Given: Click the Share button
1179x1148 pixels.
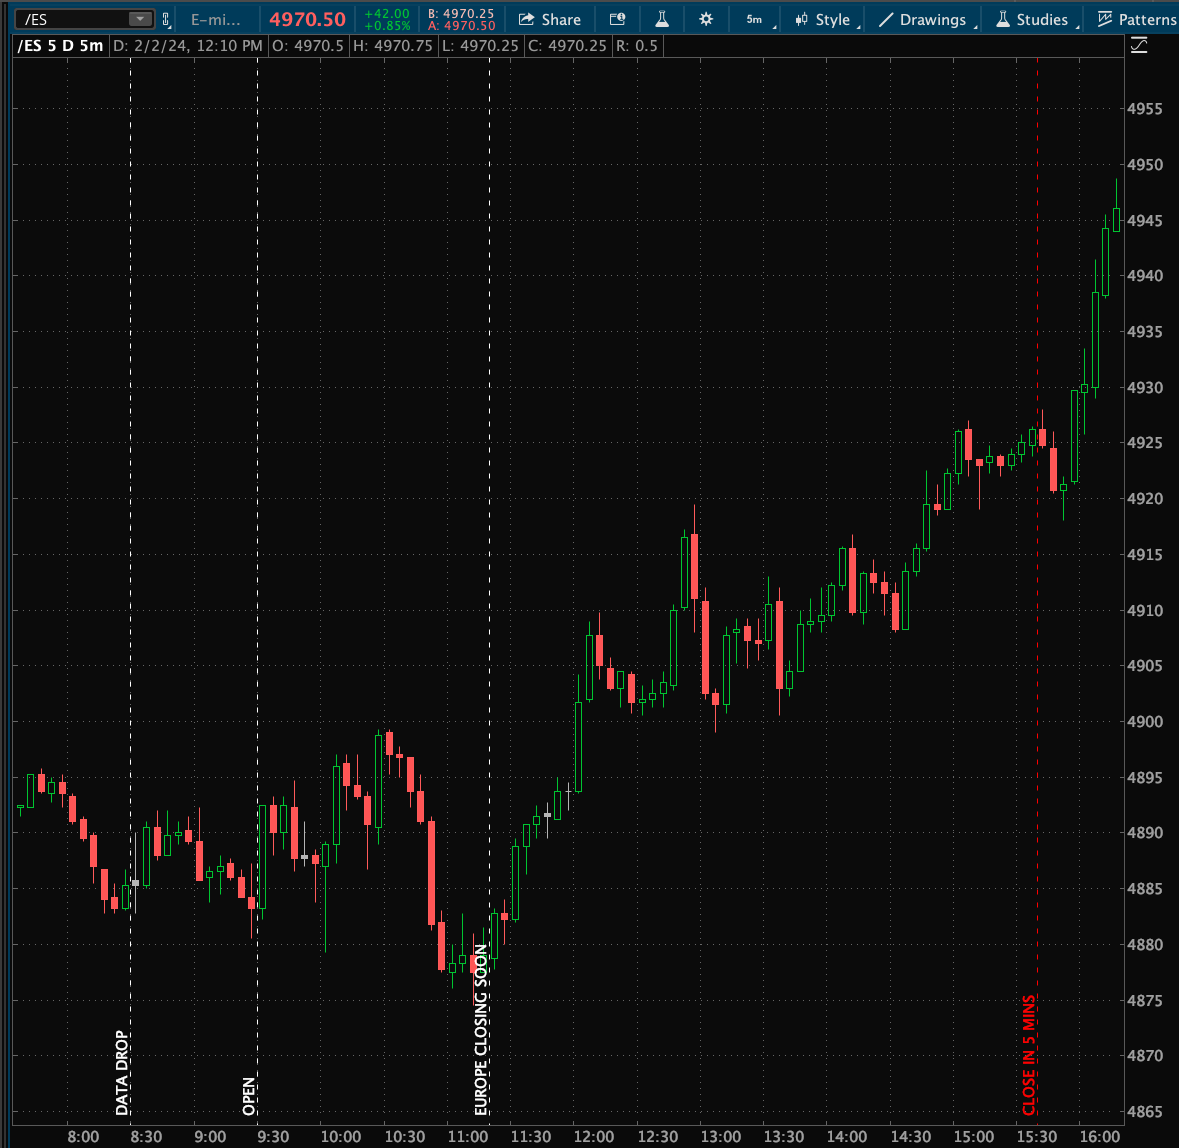Looking at the screenshot, I should 549,19.
